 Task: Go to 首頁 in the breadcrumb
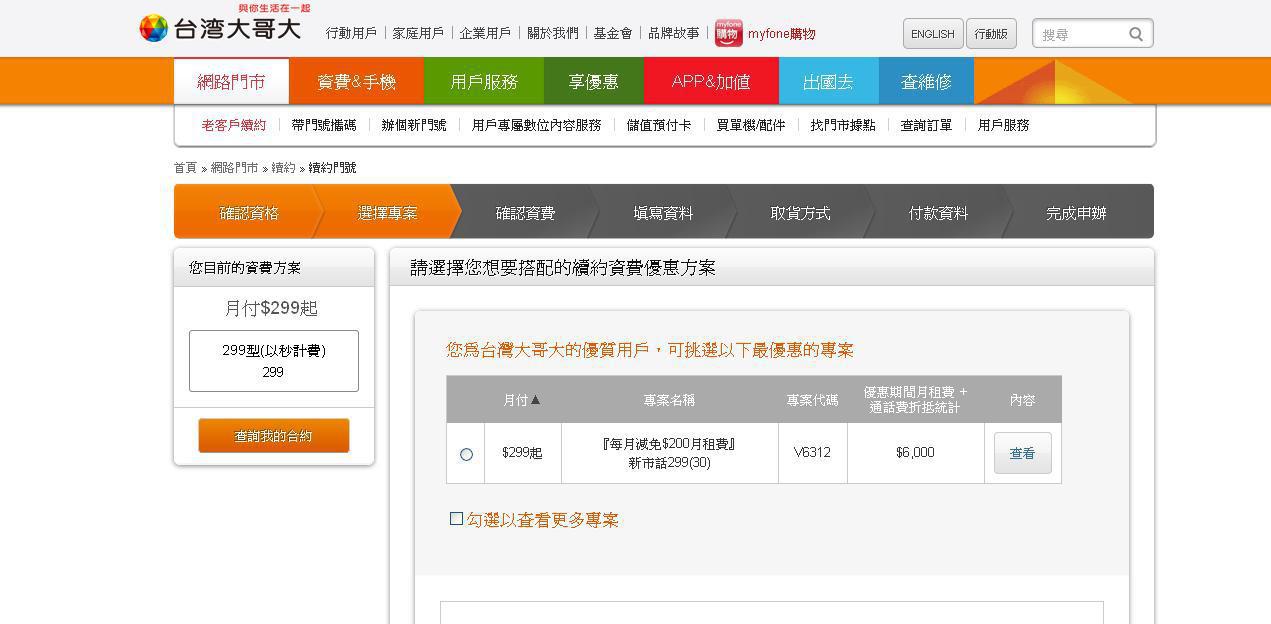coord(185,168)
